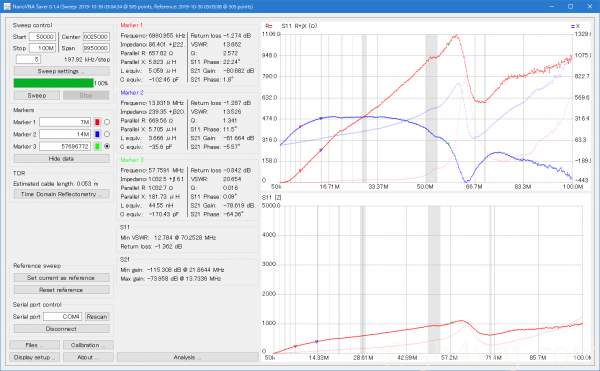Click Set current as reference
The image size is (600, 371).
[62, 278]
